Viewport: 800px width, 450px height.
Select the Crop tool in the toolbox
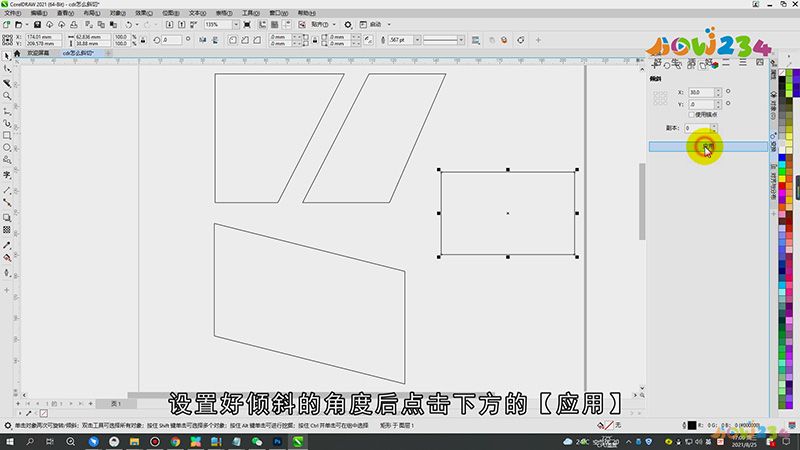7,83
